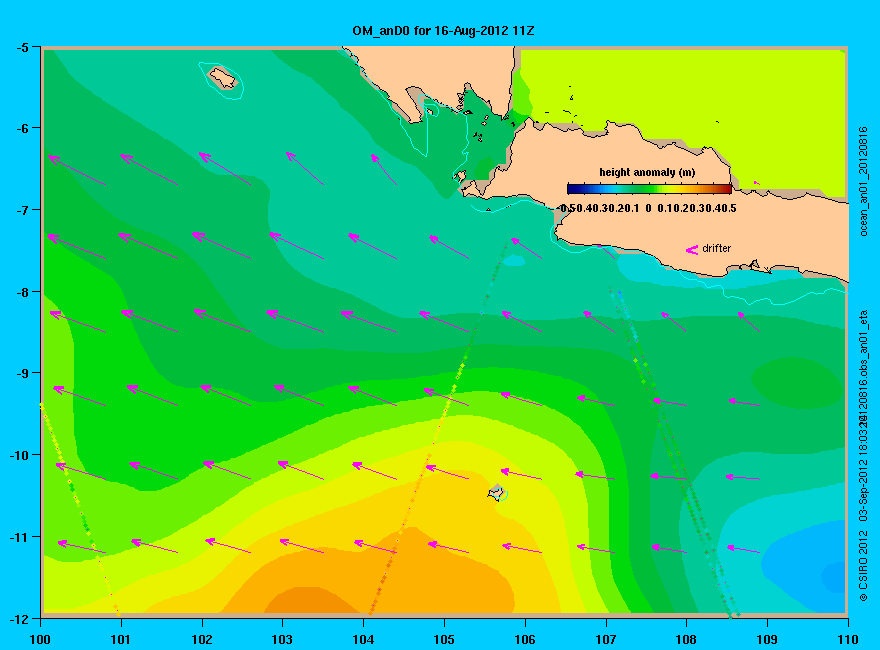Click the x-axis label '106'

coord(525,639)
